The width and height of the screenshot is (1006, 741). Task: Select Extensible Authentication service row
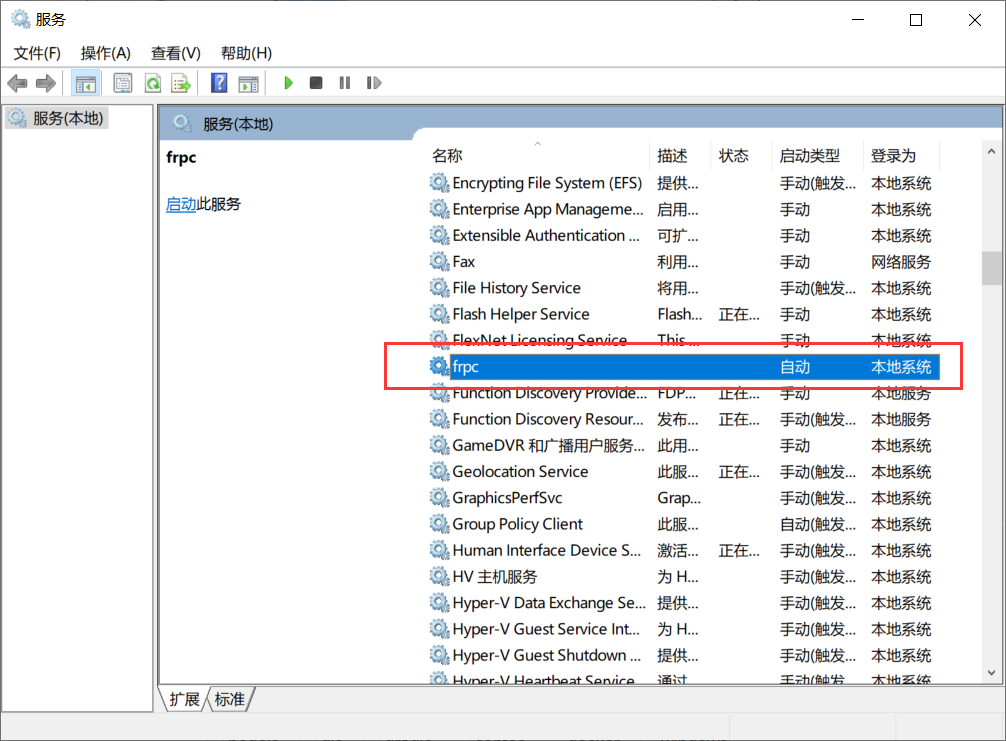683,235
